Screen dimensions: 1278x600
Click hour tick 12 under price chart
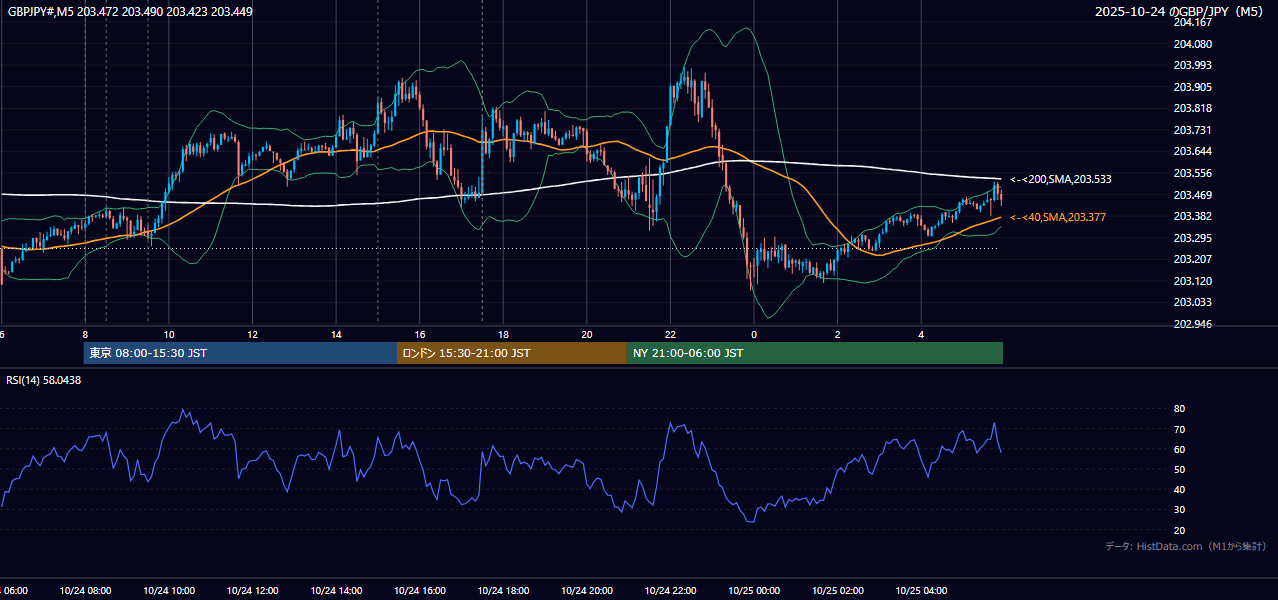[252, 335]
